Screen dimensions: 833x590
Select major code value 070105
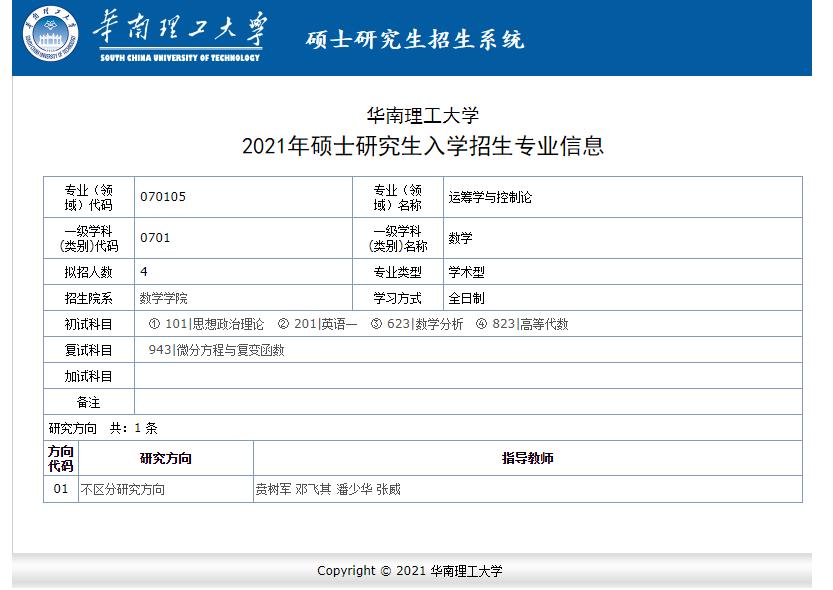(163, 197)
